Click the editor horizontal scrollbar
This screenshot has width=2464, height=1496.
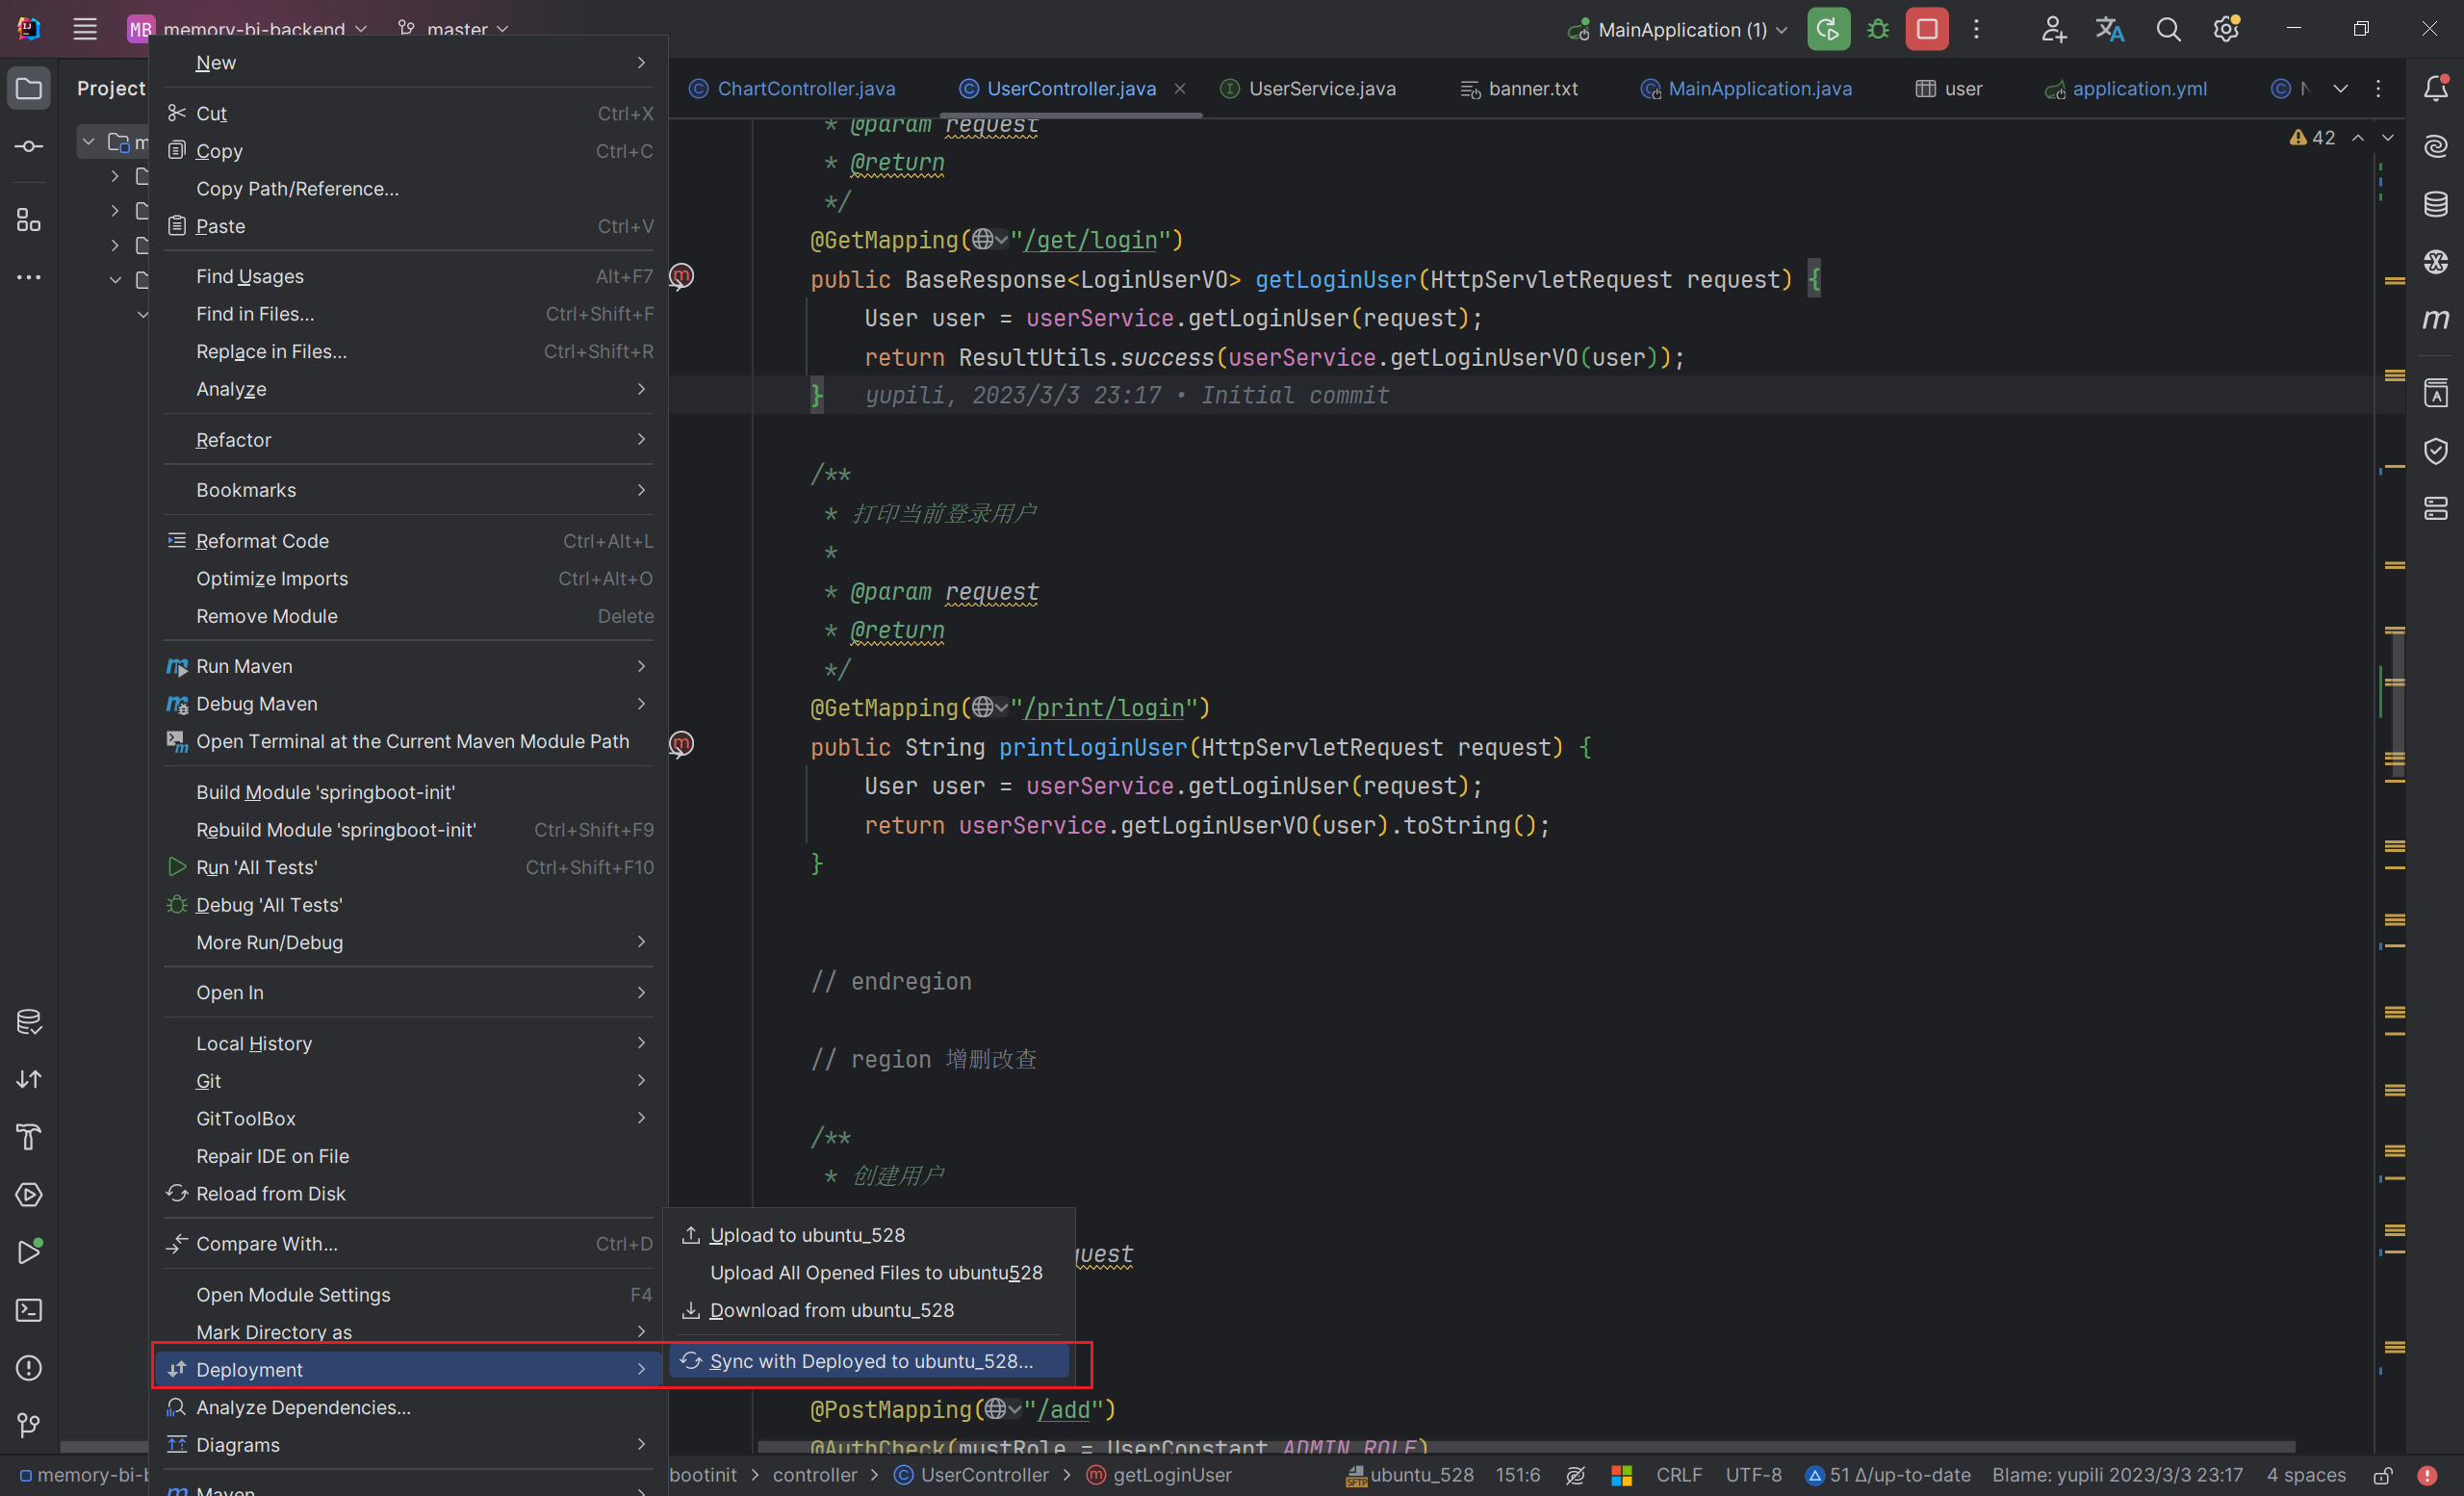pyautogui.click(x=1526, y=1446)
